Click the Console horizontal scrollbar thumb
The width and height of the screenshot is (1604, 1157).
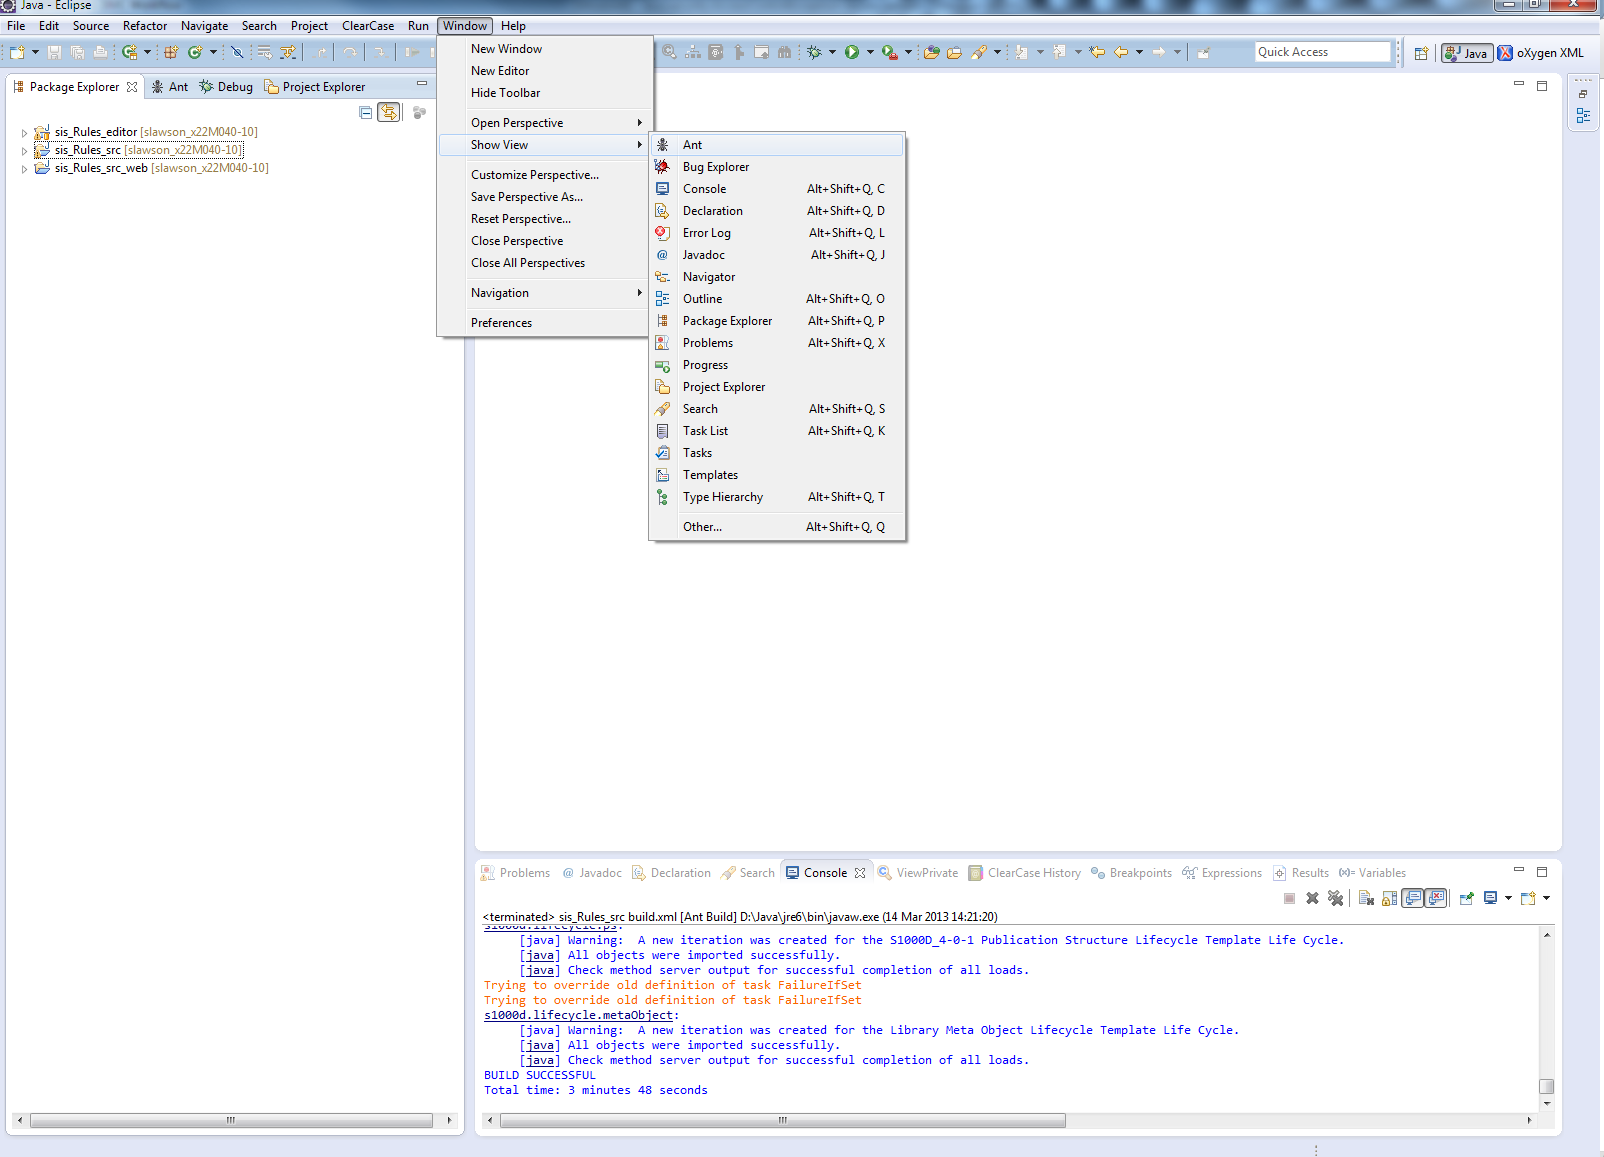(783, 1121)
